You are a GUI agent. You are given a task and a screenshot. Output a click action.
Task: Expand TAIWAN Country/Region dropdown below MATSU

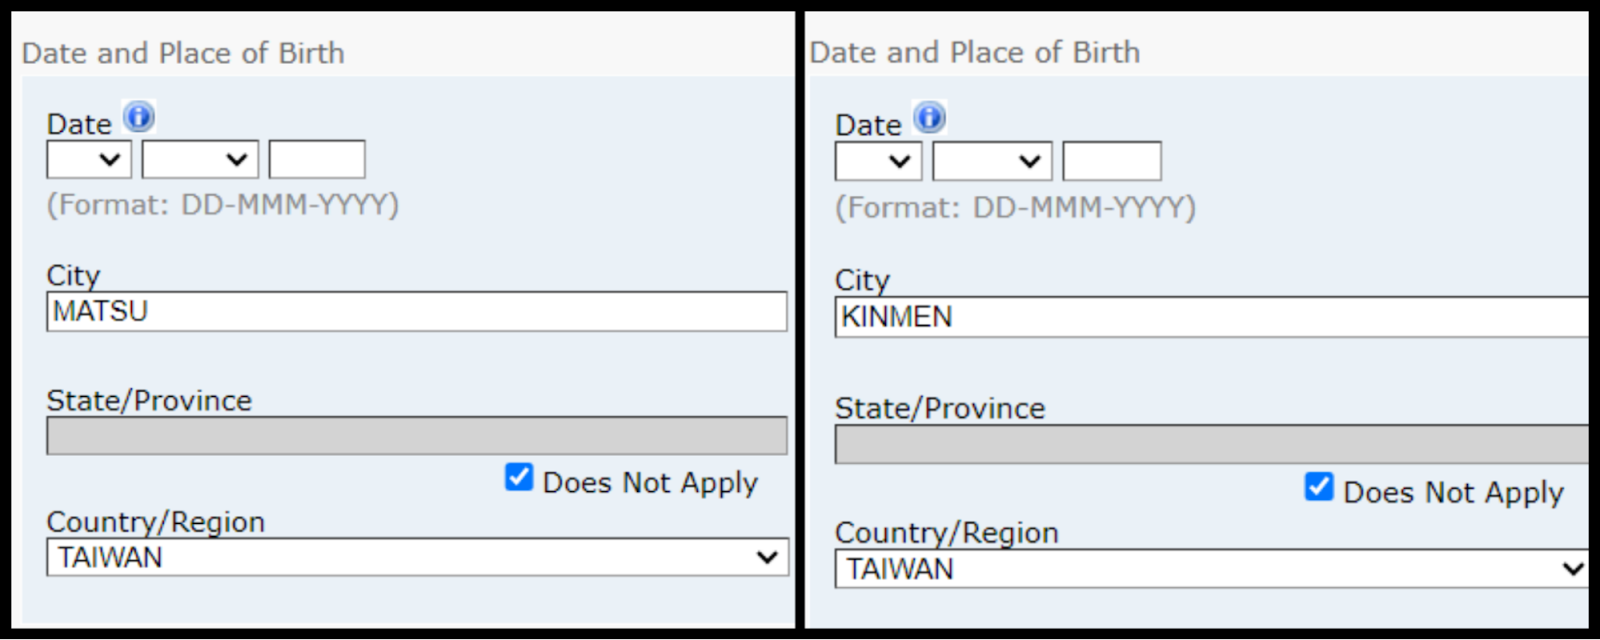point(417,557)
